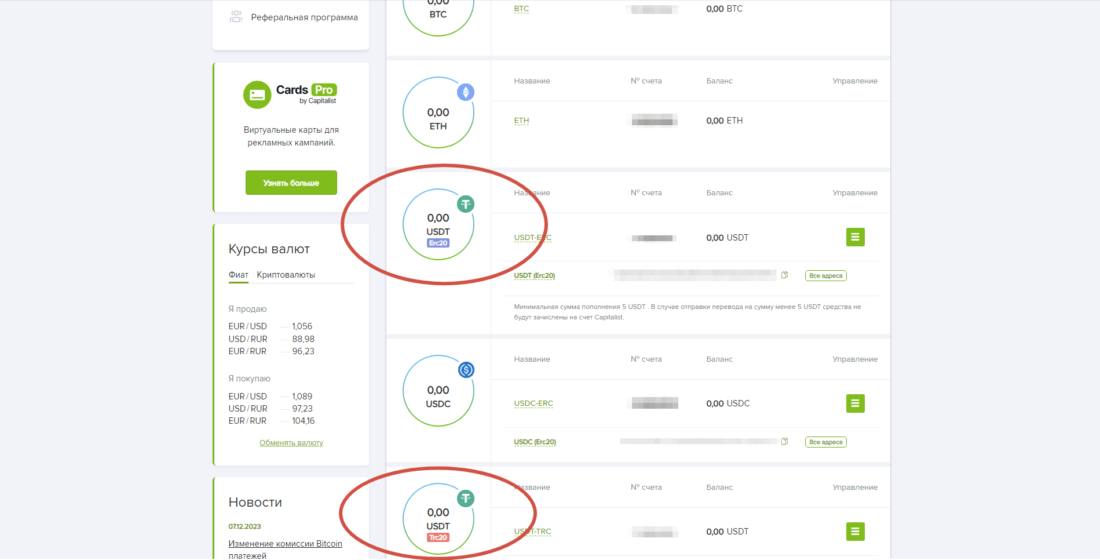Viewport: 1100px width, 560px height.
Task: Click the blurred ETH account number
Action: tap(654, 121)
